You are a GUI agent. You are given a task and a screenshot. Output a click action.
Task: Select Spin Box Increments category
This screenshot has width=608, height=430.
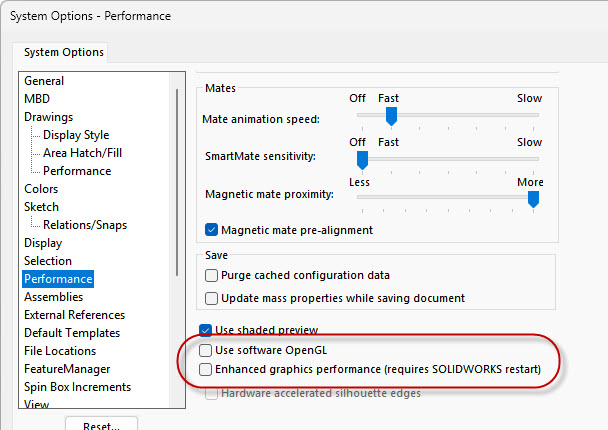click(x=77, y=387)
